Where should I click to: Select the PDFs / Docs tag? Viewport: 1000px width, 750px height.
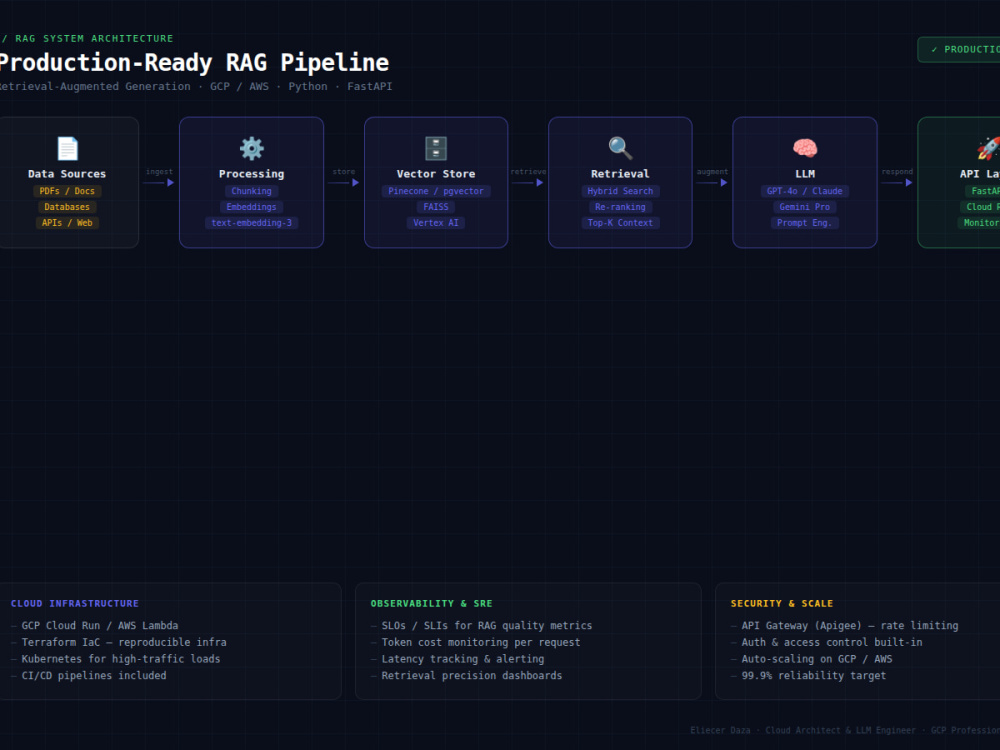point(67,191)
